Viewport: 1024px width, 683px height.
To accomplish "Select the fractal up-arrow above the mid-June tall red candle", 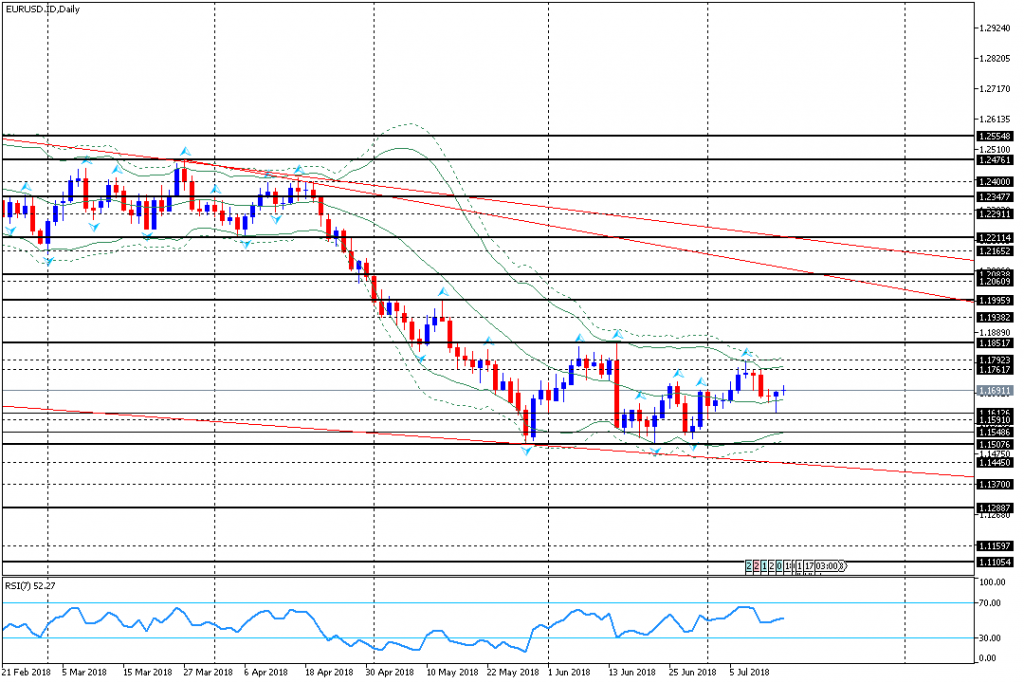I will pos(617,334).
